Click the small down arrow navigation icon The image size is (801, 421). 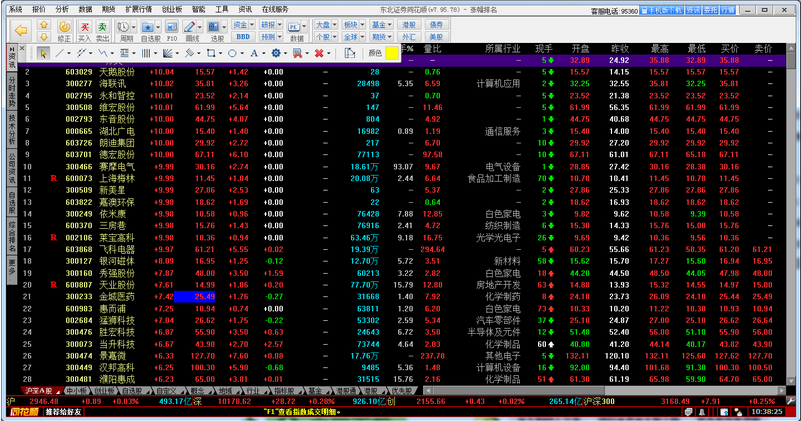[44, 36]
